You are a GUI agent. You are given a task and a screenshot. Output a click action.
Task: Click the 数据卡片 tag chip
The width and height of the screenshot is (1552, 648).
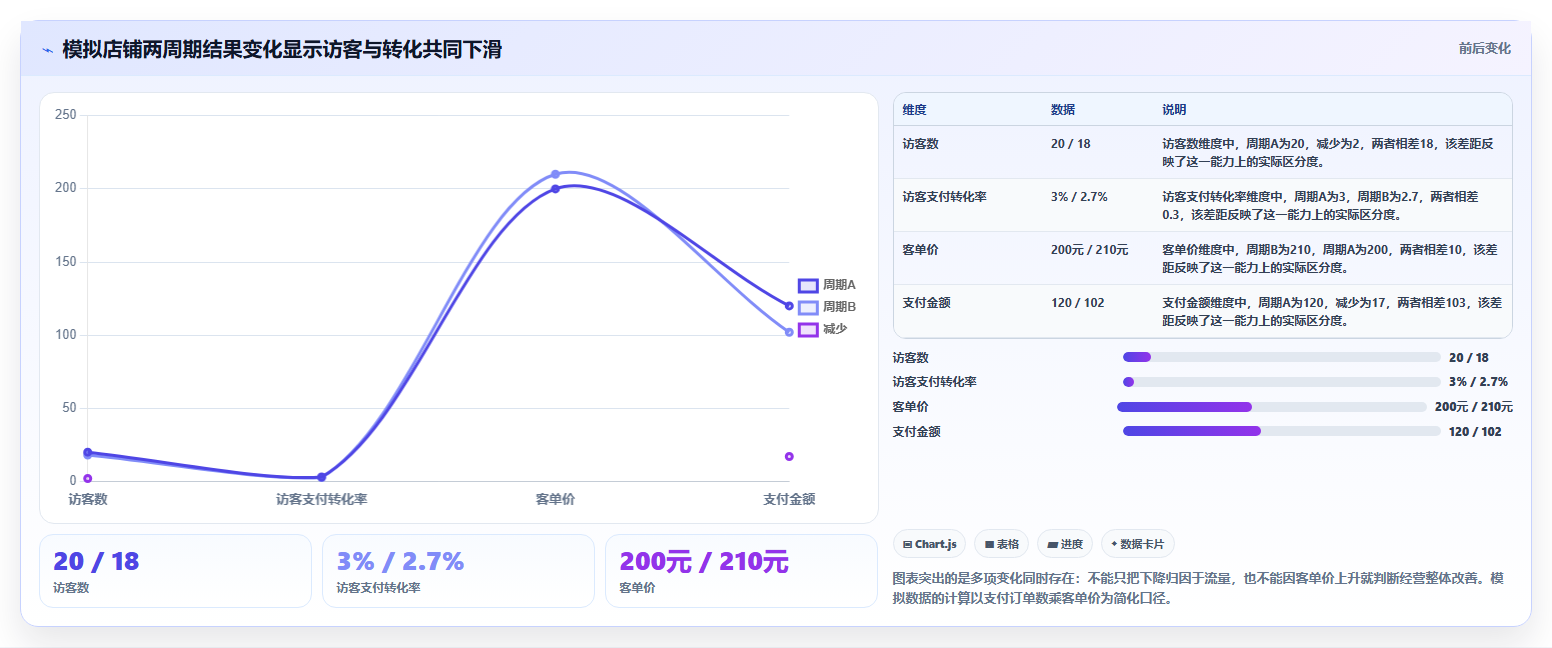point(1137,544)
